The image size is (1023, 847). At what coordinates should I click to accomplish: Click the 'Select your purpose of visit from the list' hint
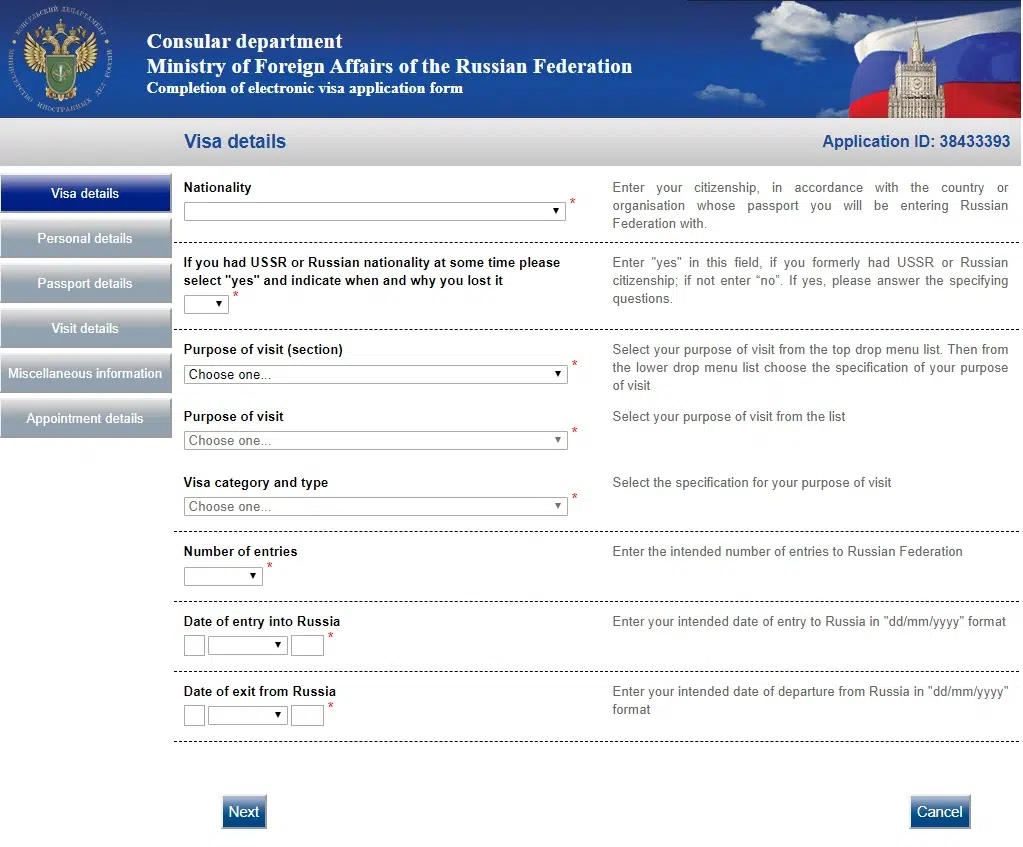click(x=729, y=416)
